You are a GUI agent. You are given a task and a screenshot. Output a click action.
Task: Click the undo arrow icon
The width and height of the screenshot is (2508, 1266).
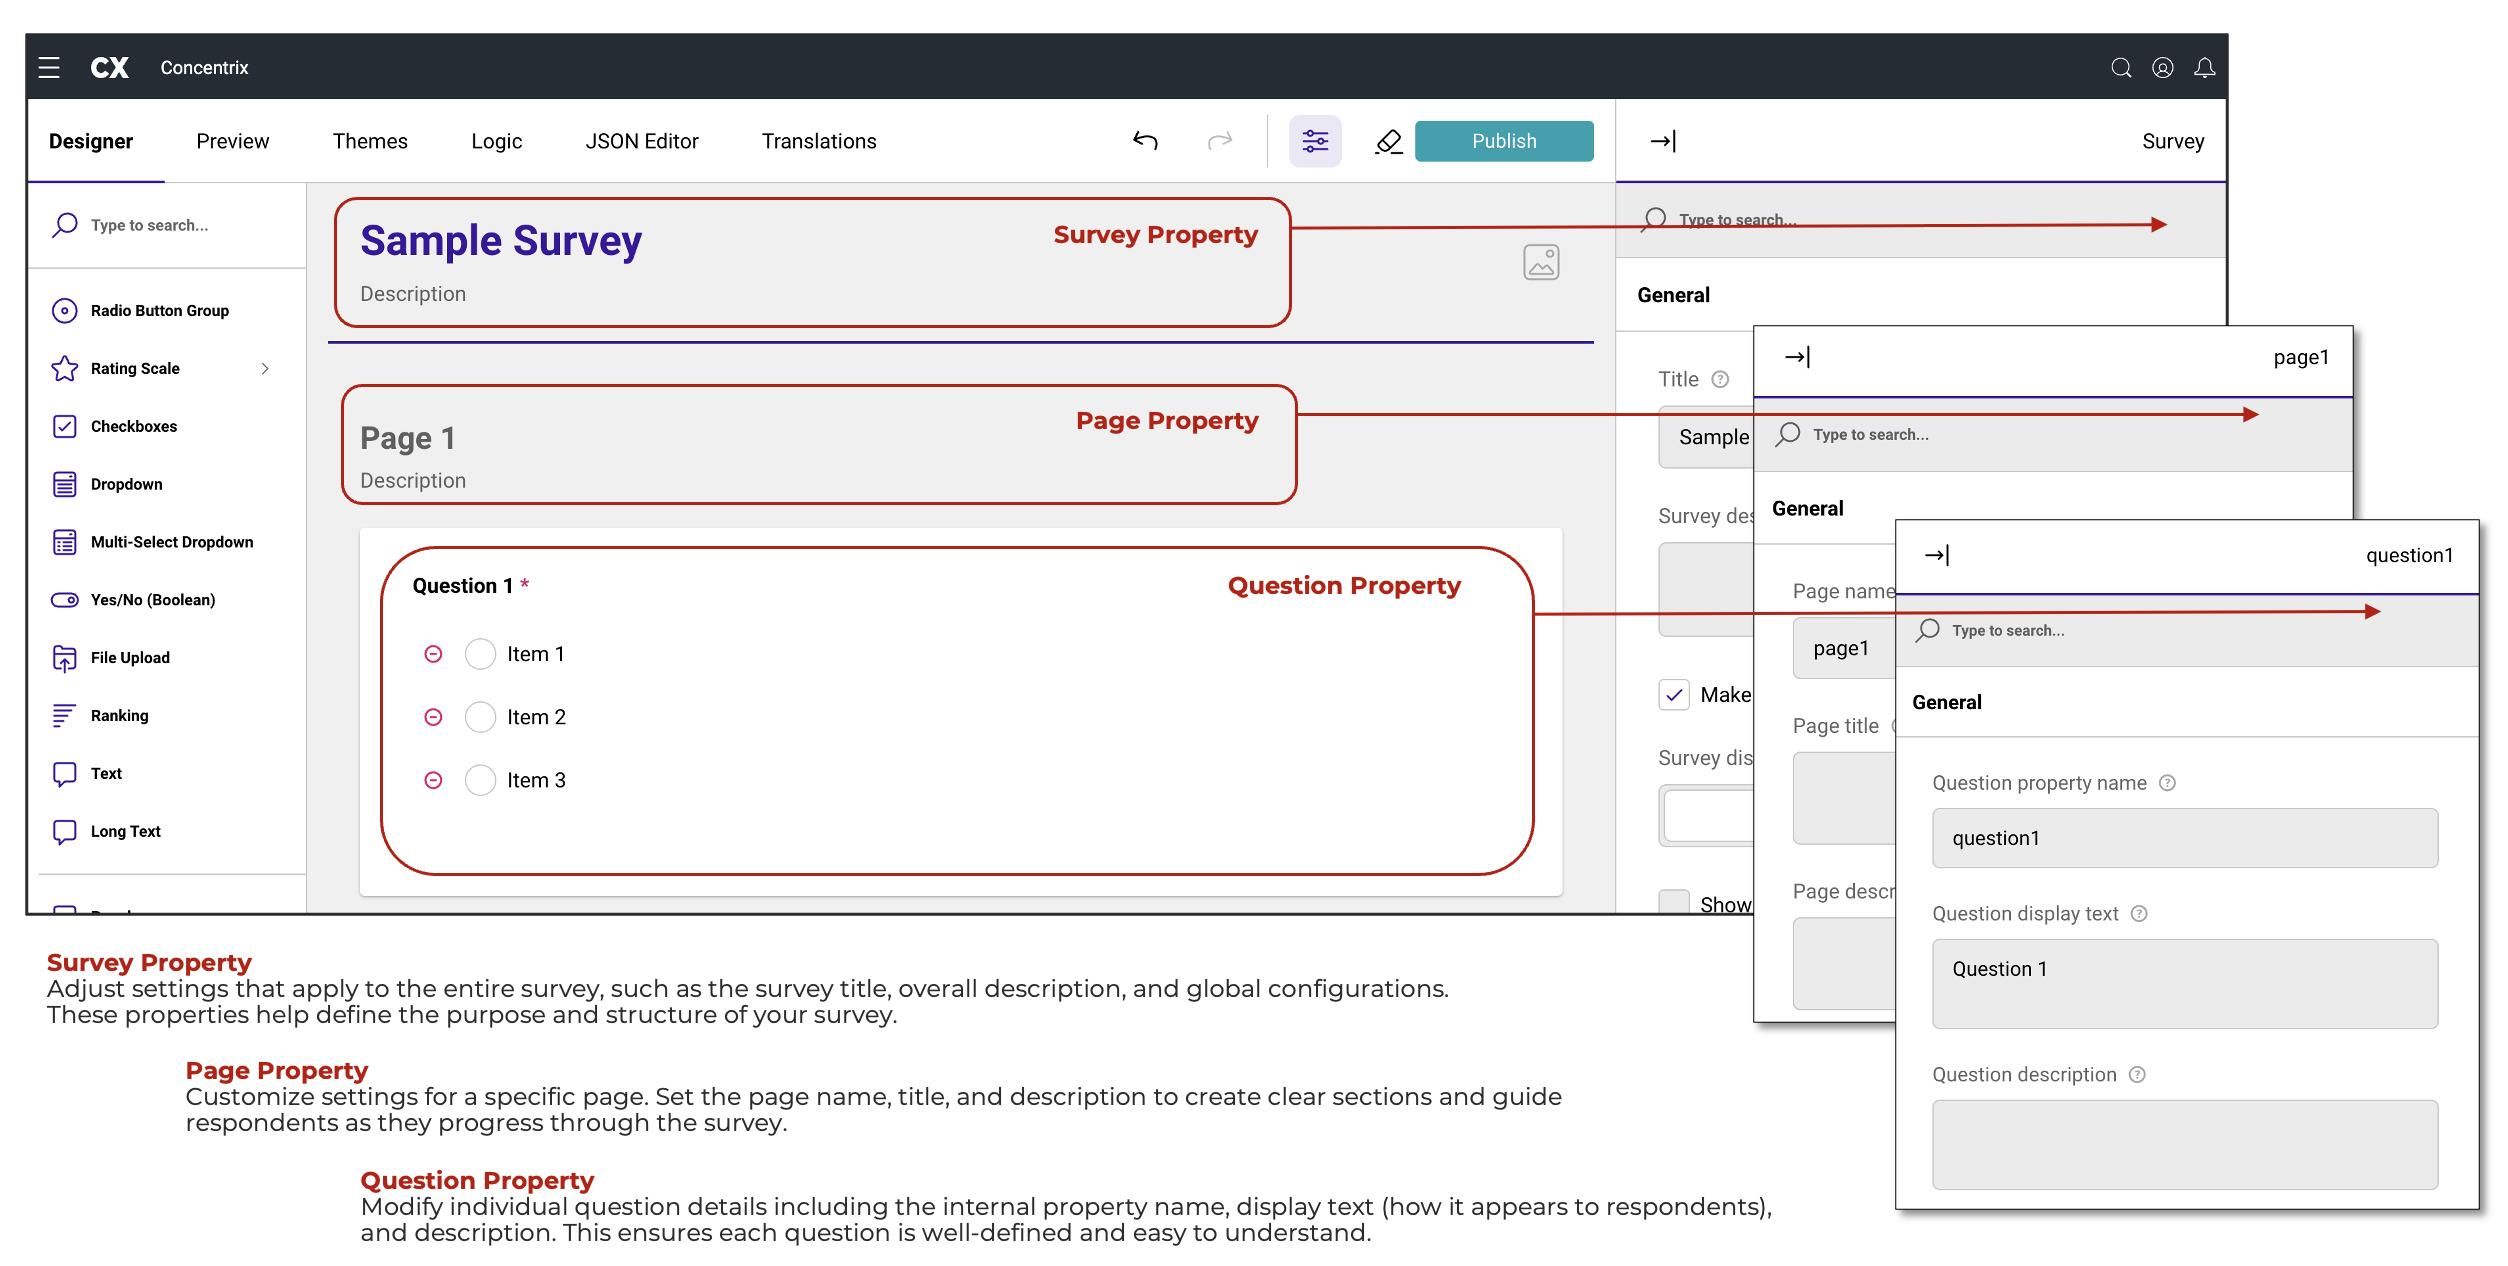pos(1145,141)
